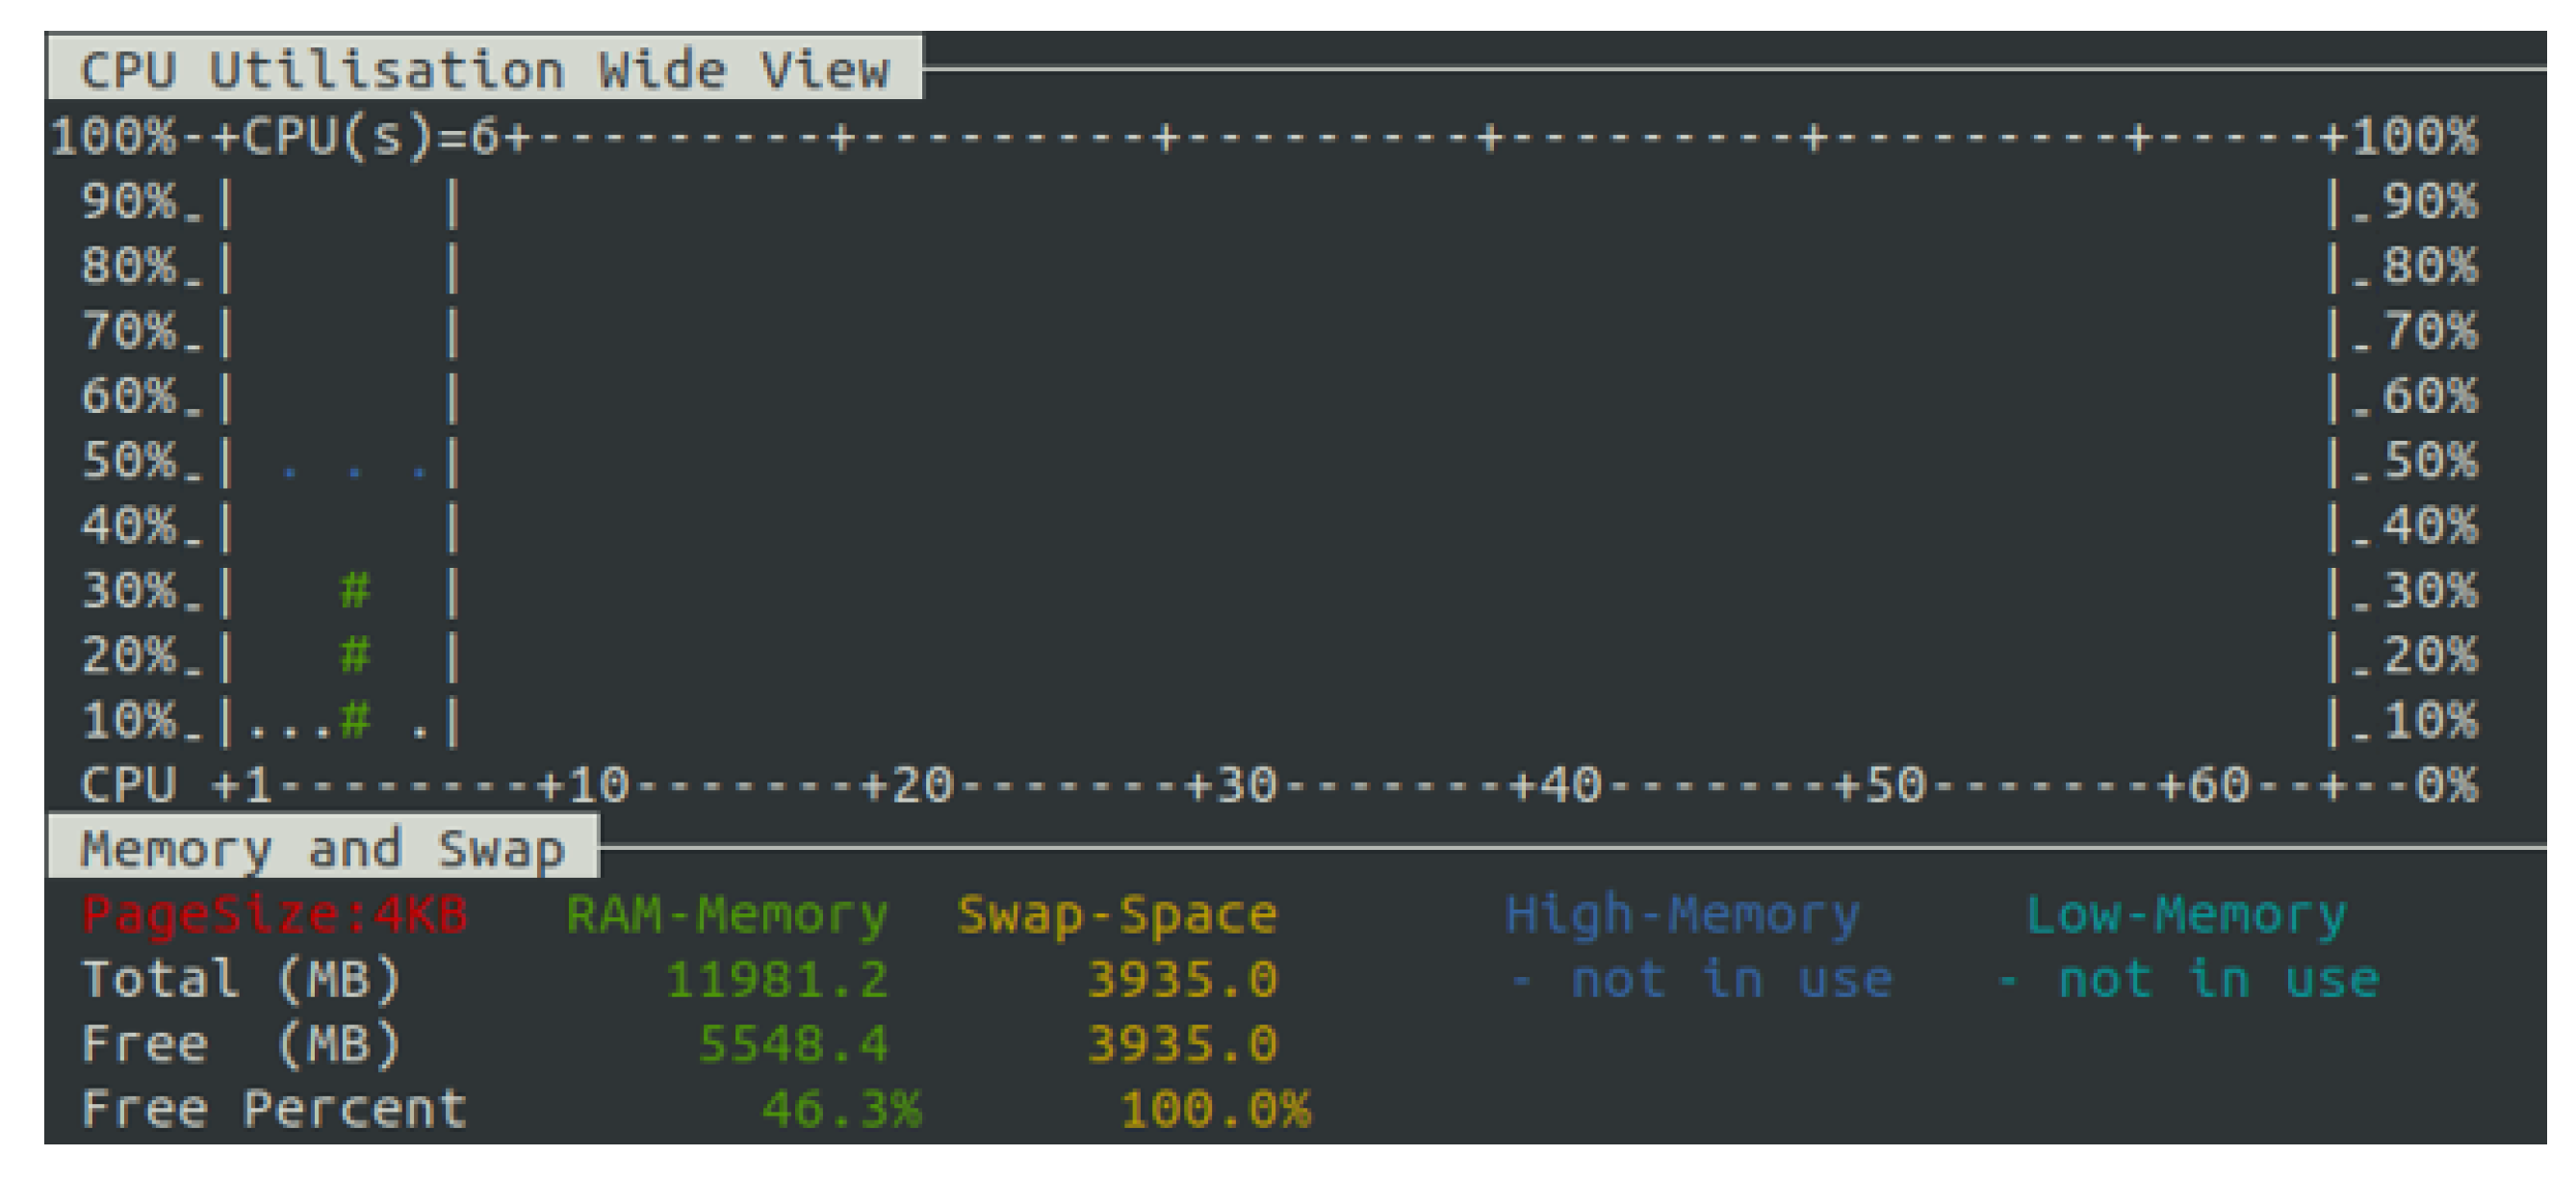
Task: Click the blue High-Memory heading
Action: tap(1682, 915)
